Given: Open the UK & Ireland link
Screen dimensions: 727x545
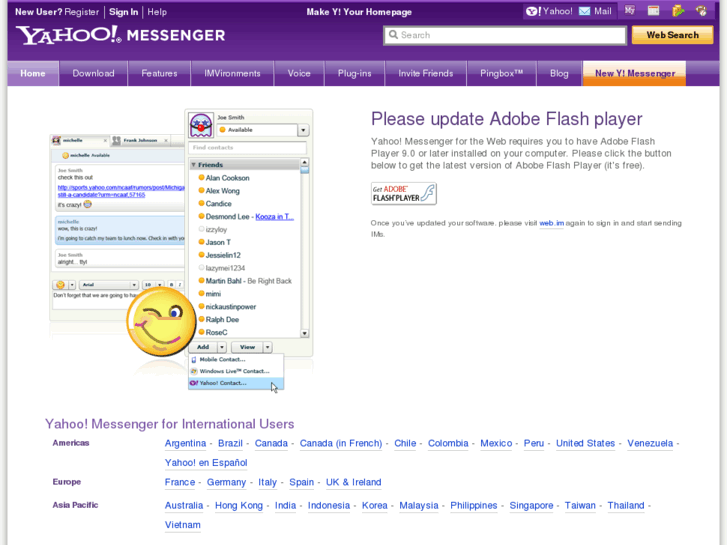Looking at the screenshot, I should pyautogui.click(x=353, y=482).
